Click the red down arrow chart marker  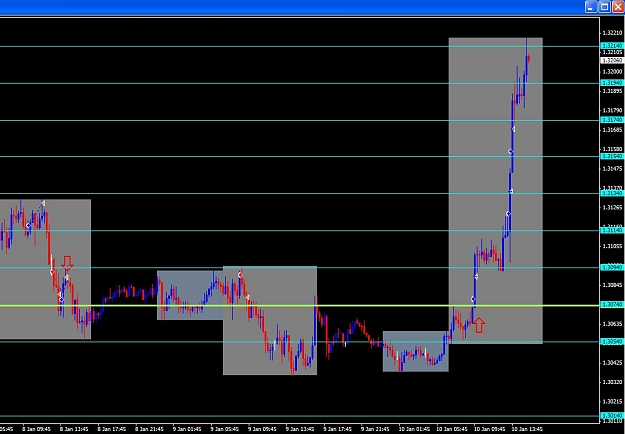tap(67, 263)
